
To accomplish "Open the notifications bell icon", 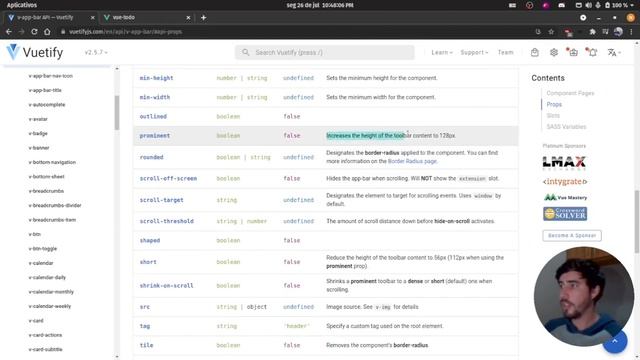I will pyautogui.click(x=592, y=52).
